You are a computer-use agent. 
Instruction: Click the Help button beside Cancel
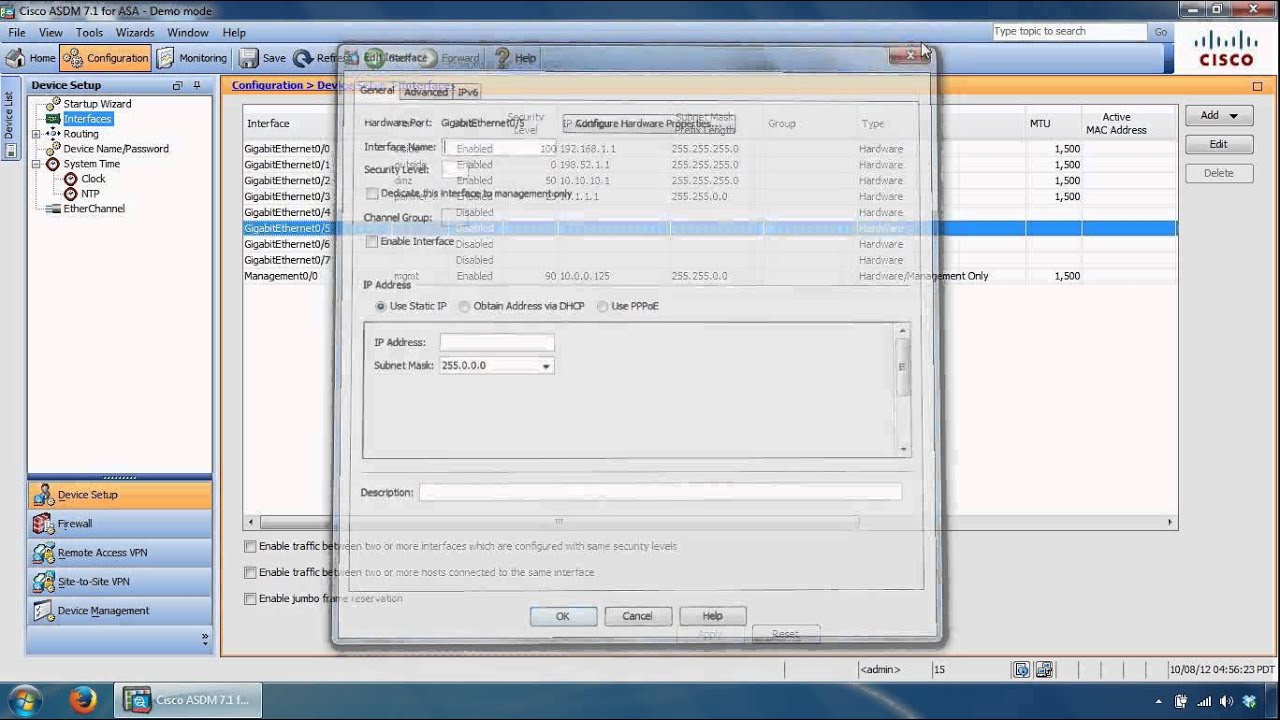(x=712, y=616)
